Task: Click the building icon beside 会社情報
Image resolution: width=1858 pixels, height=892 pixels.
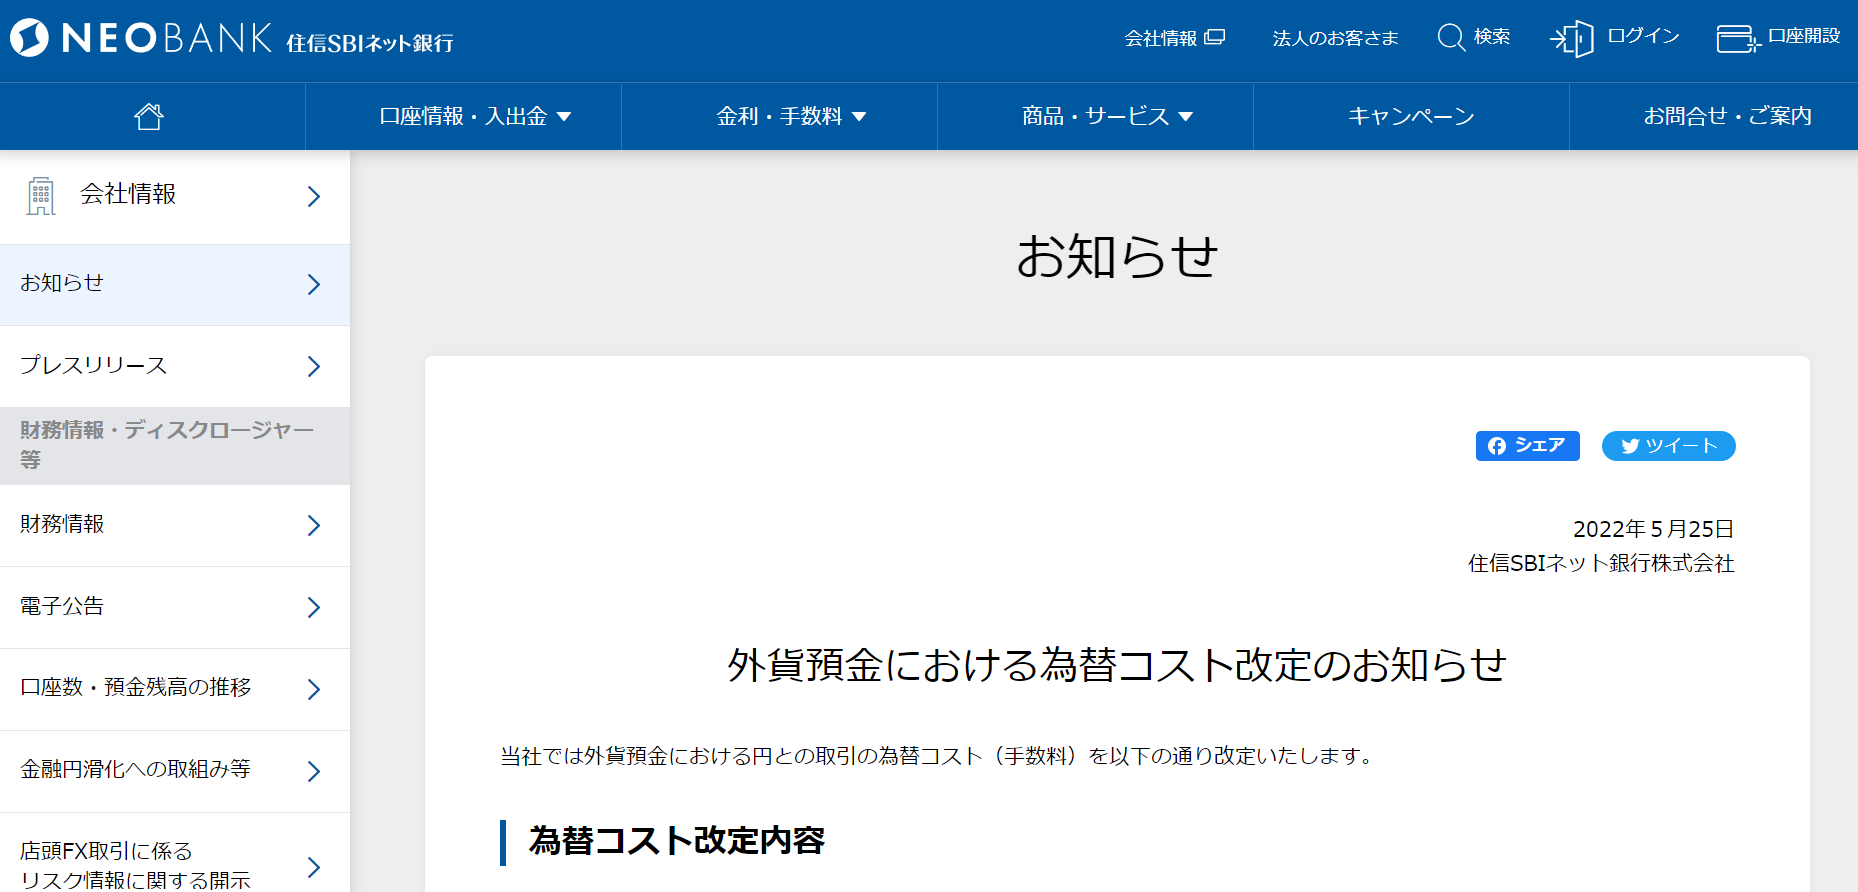Action: [41, 196]
